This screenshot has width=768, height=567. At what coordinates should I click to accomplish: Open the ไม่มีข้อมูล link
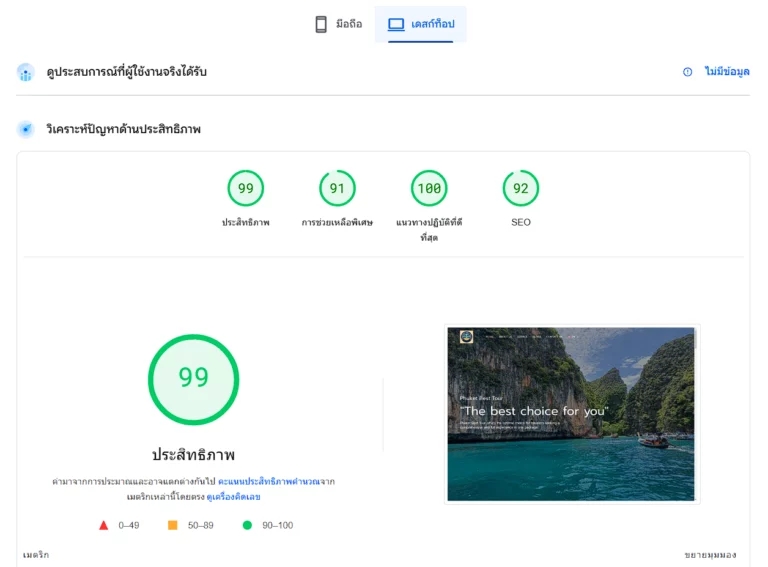(727, 71)
